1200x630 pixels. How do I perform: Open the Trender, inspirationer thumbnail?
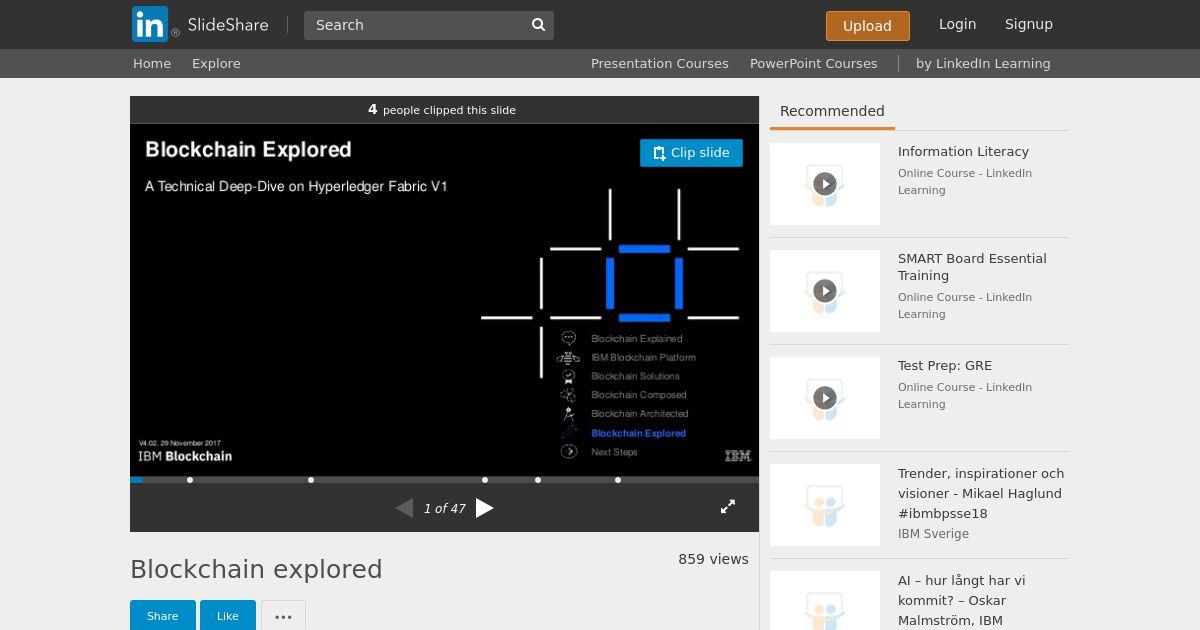point(825,505)
